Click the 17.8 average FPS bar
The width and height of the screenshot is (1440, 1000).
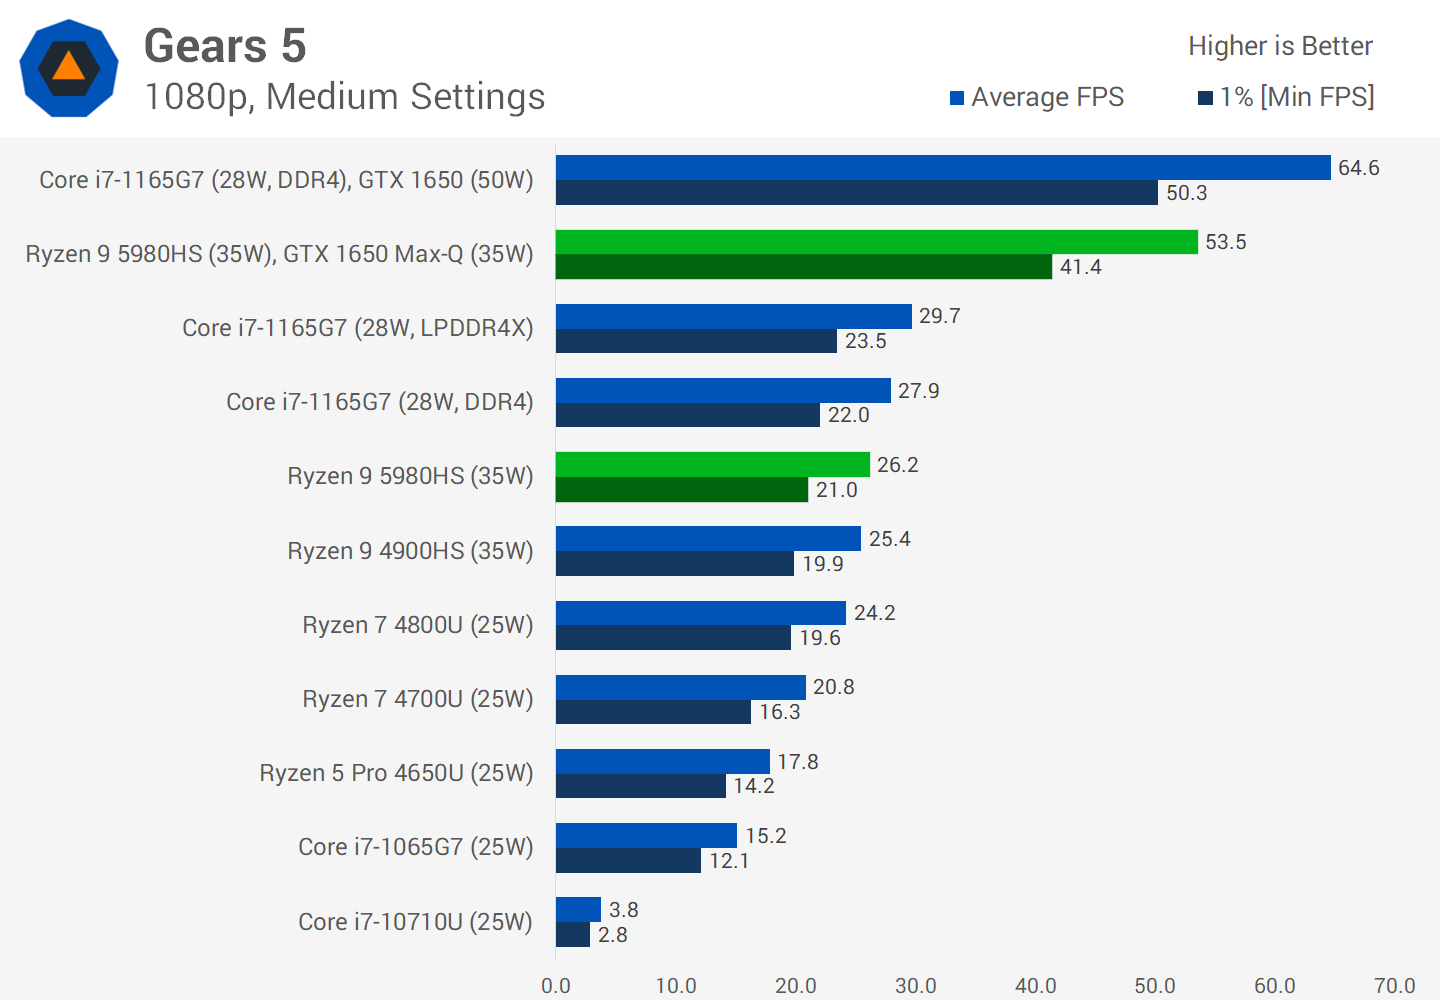point(663,761)
